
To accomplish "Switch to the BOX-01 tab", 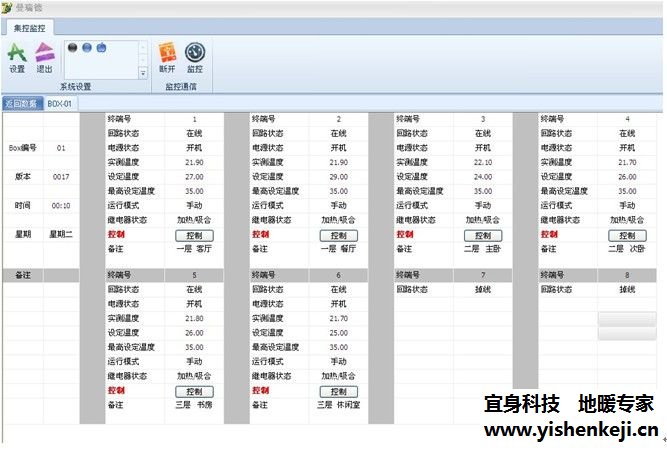I will coord(60,103).
